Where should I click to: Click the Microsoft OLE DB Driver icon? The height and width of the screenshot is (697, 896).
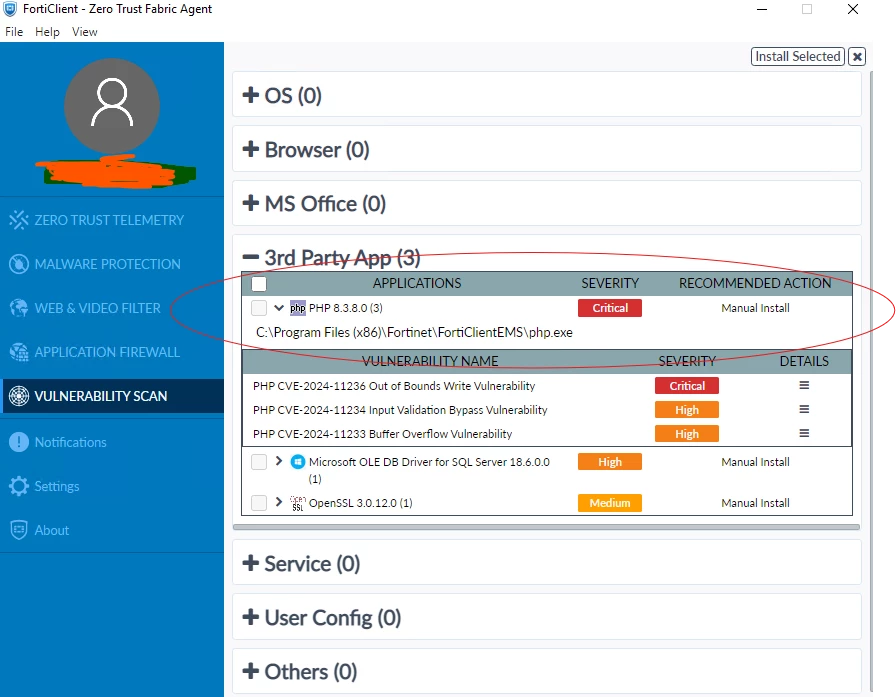[298, 462]
